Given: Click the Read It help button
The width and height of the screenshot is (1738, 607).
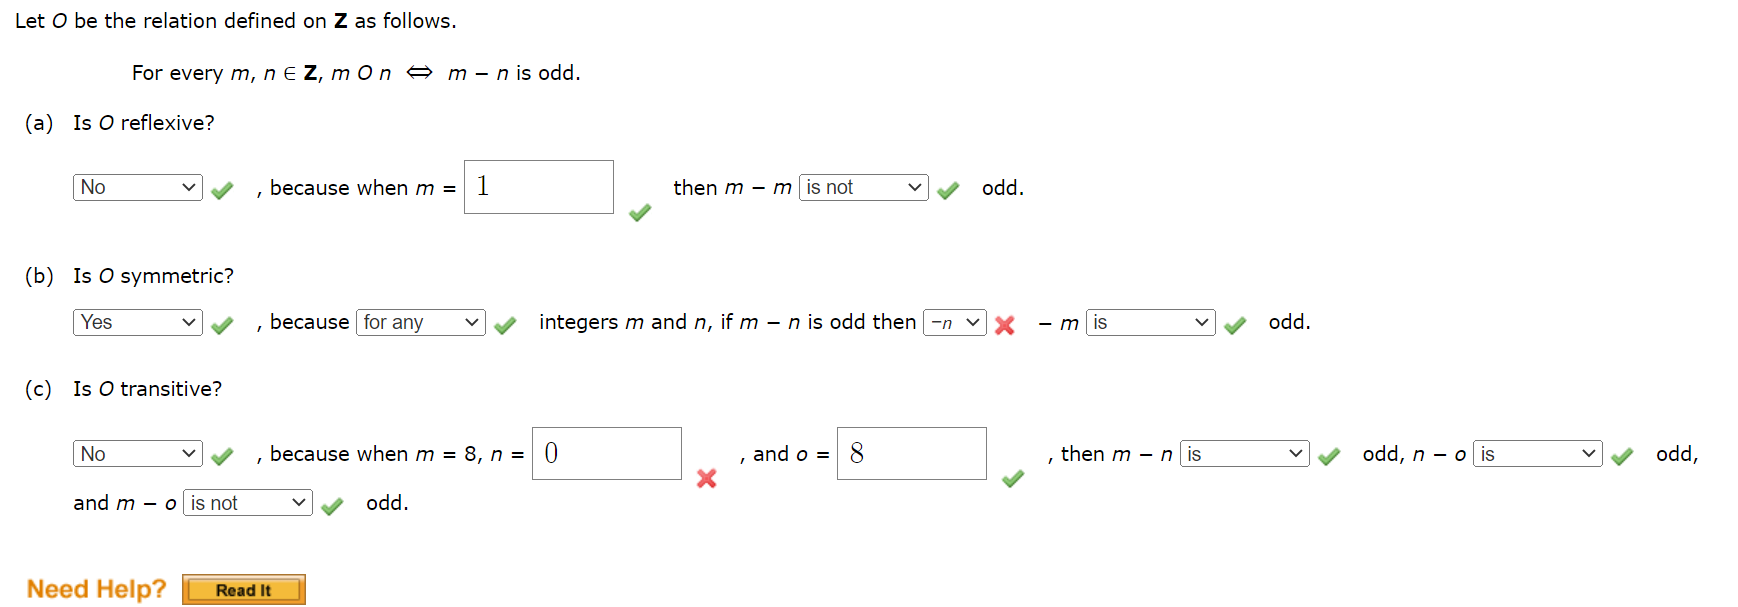Looking at the screenshot, I should click(242, 589).
